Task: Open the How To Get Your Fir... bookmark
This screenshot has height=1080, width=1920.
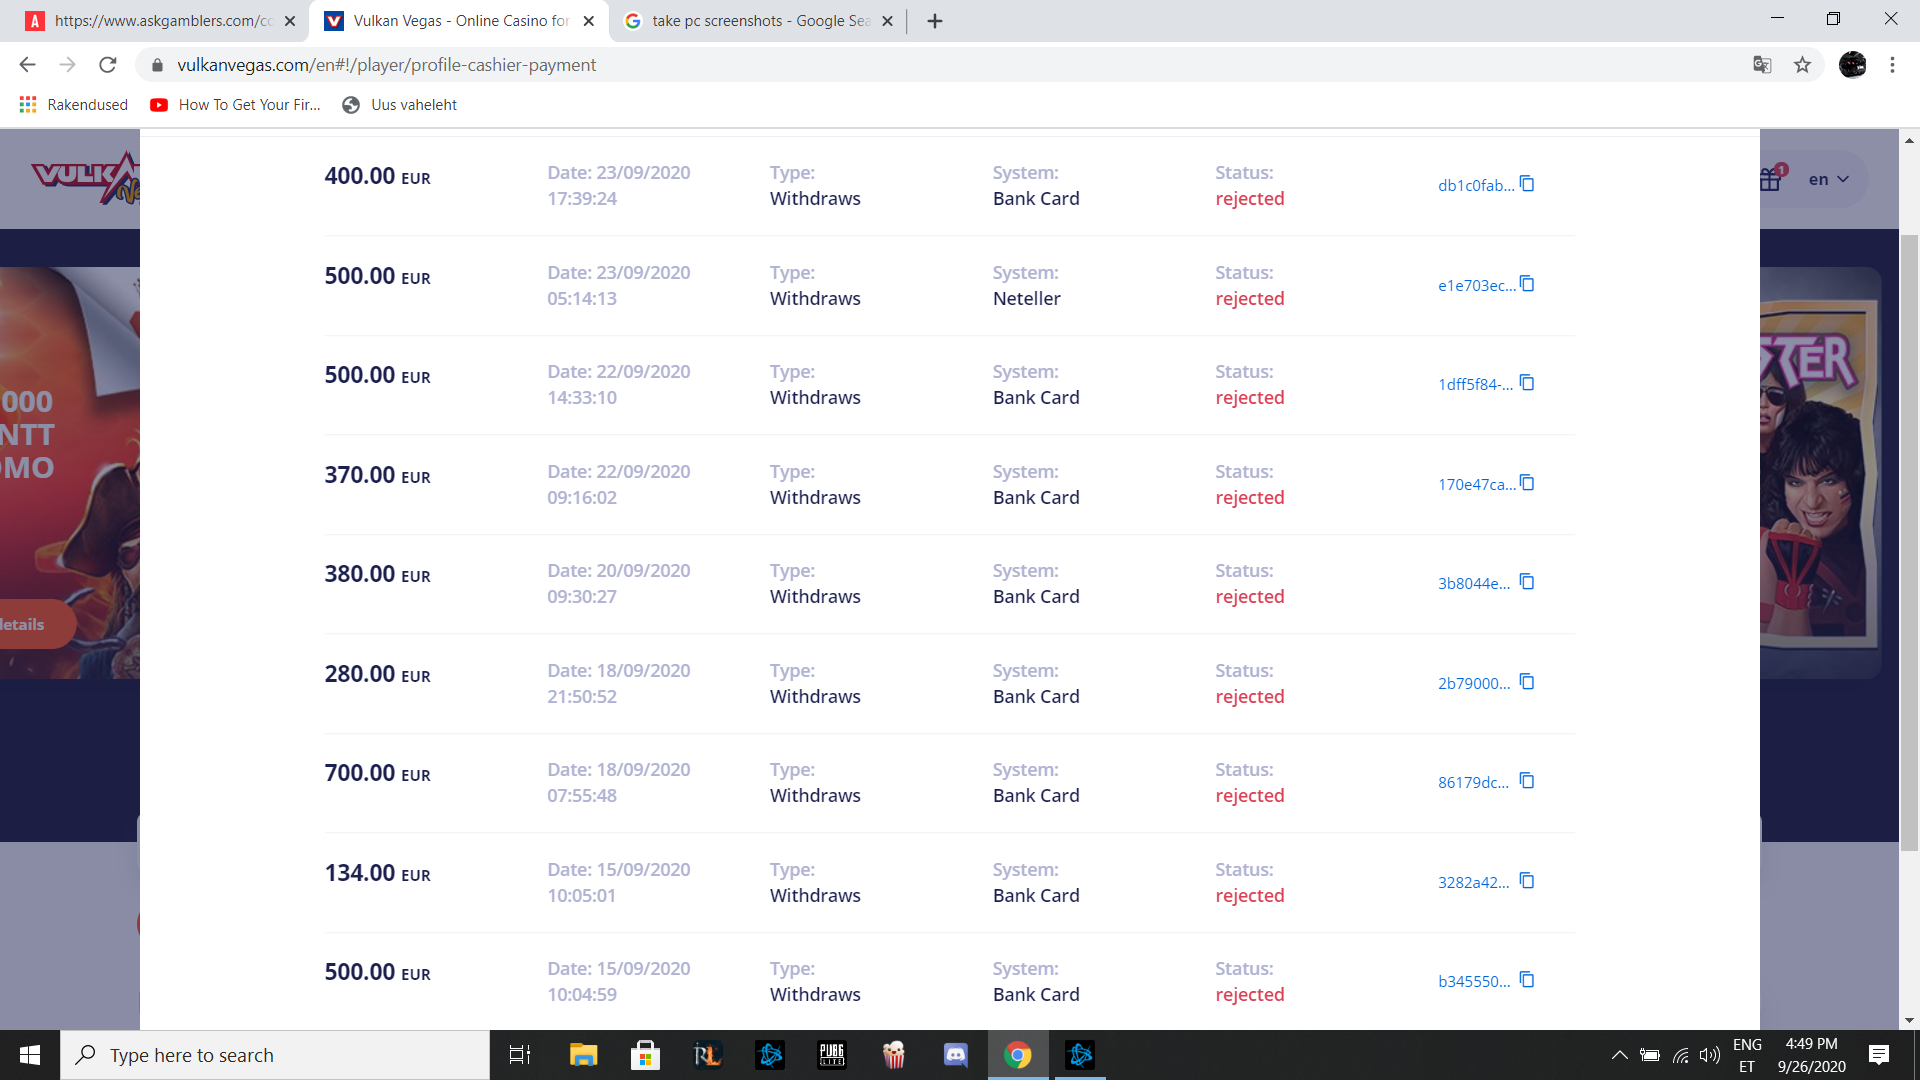Action: click(x=236, y=105)
